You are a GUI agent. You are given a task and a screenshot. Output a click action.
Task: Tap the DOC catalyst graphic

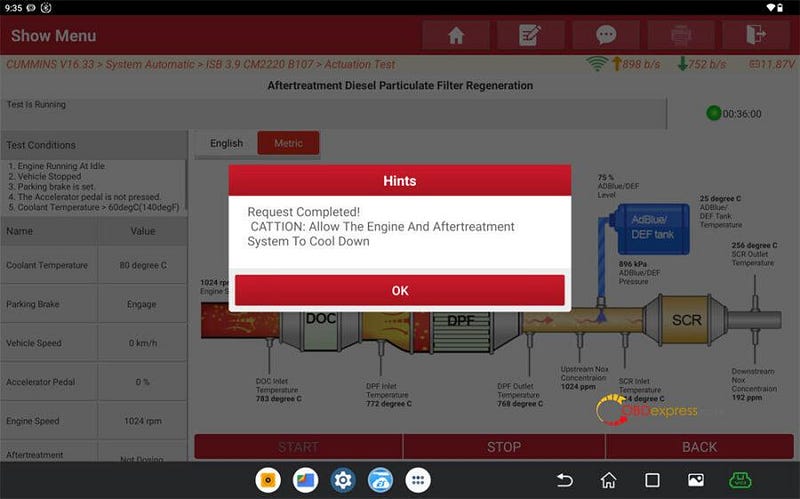point(320,329)
